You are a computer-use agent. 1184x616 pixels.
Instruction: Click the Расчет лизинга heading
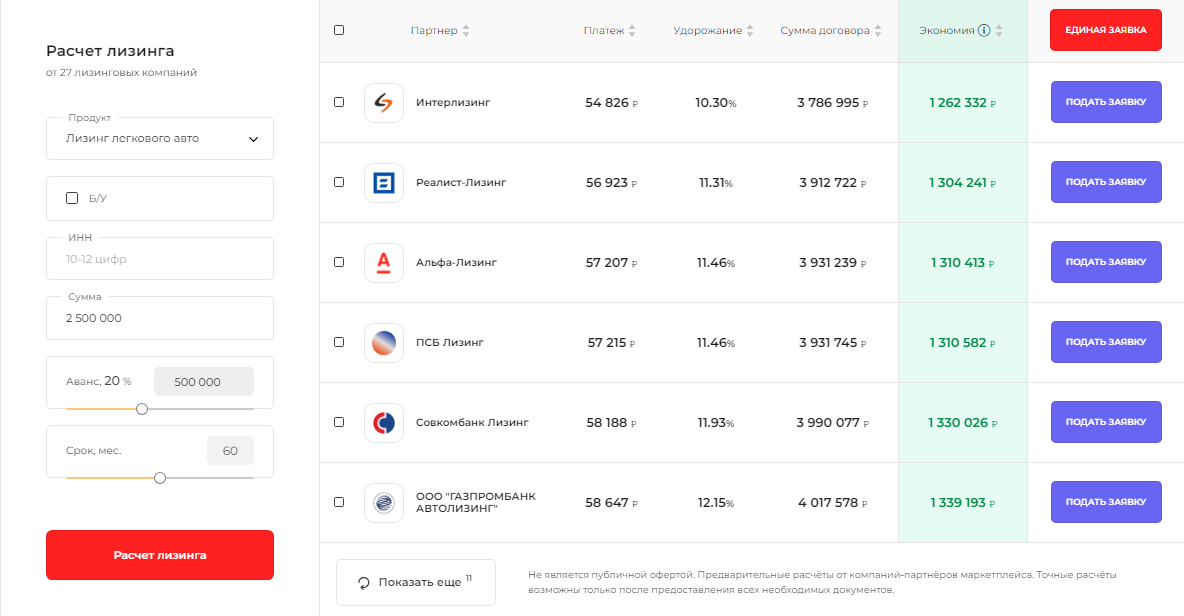110,51
